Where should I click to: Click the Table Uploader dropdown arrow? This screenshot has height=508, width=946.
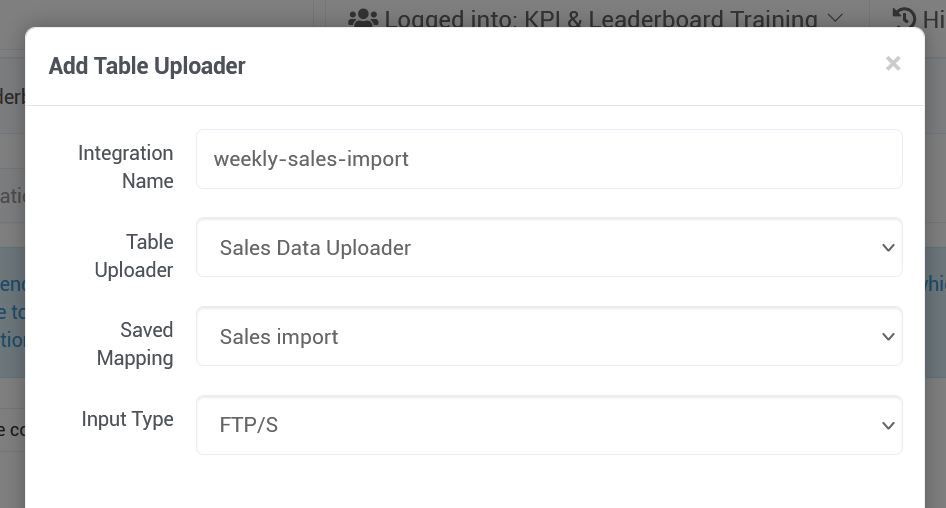[887, 248]
